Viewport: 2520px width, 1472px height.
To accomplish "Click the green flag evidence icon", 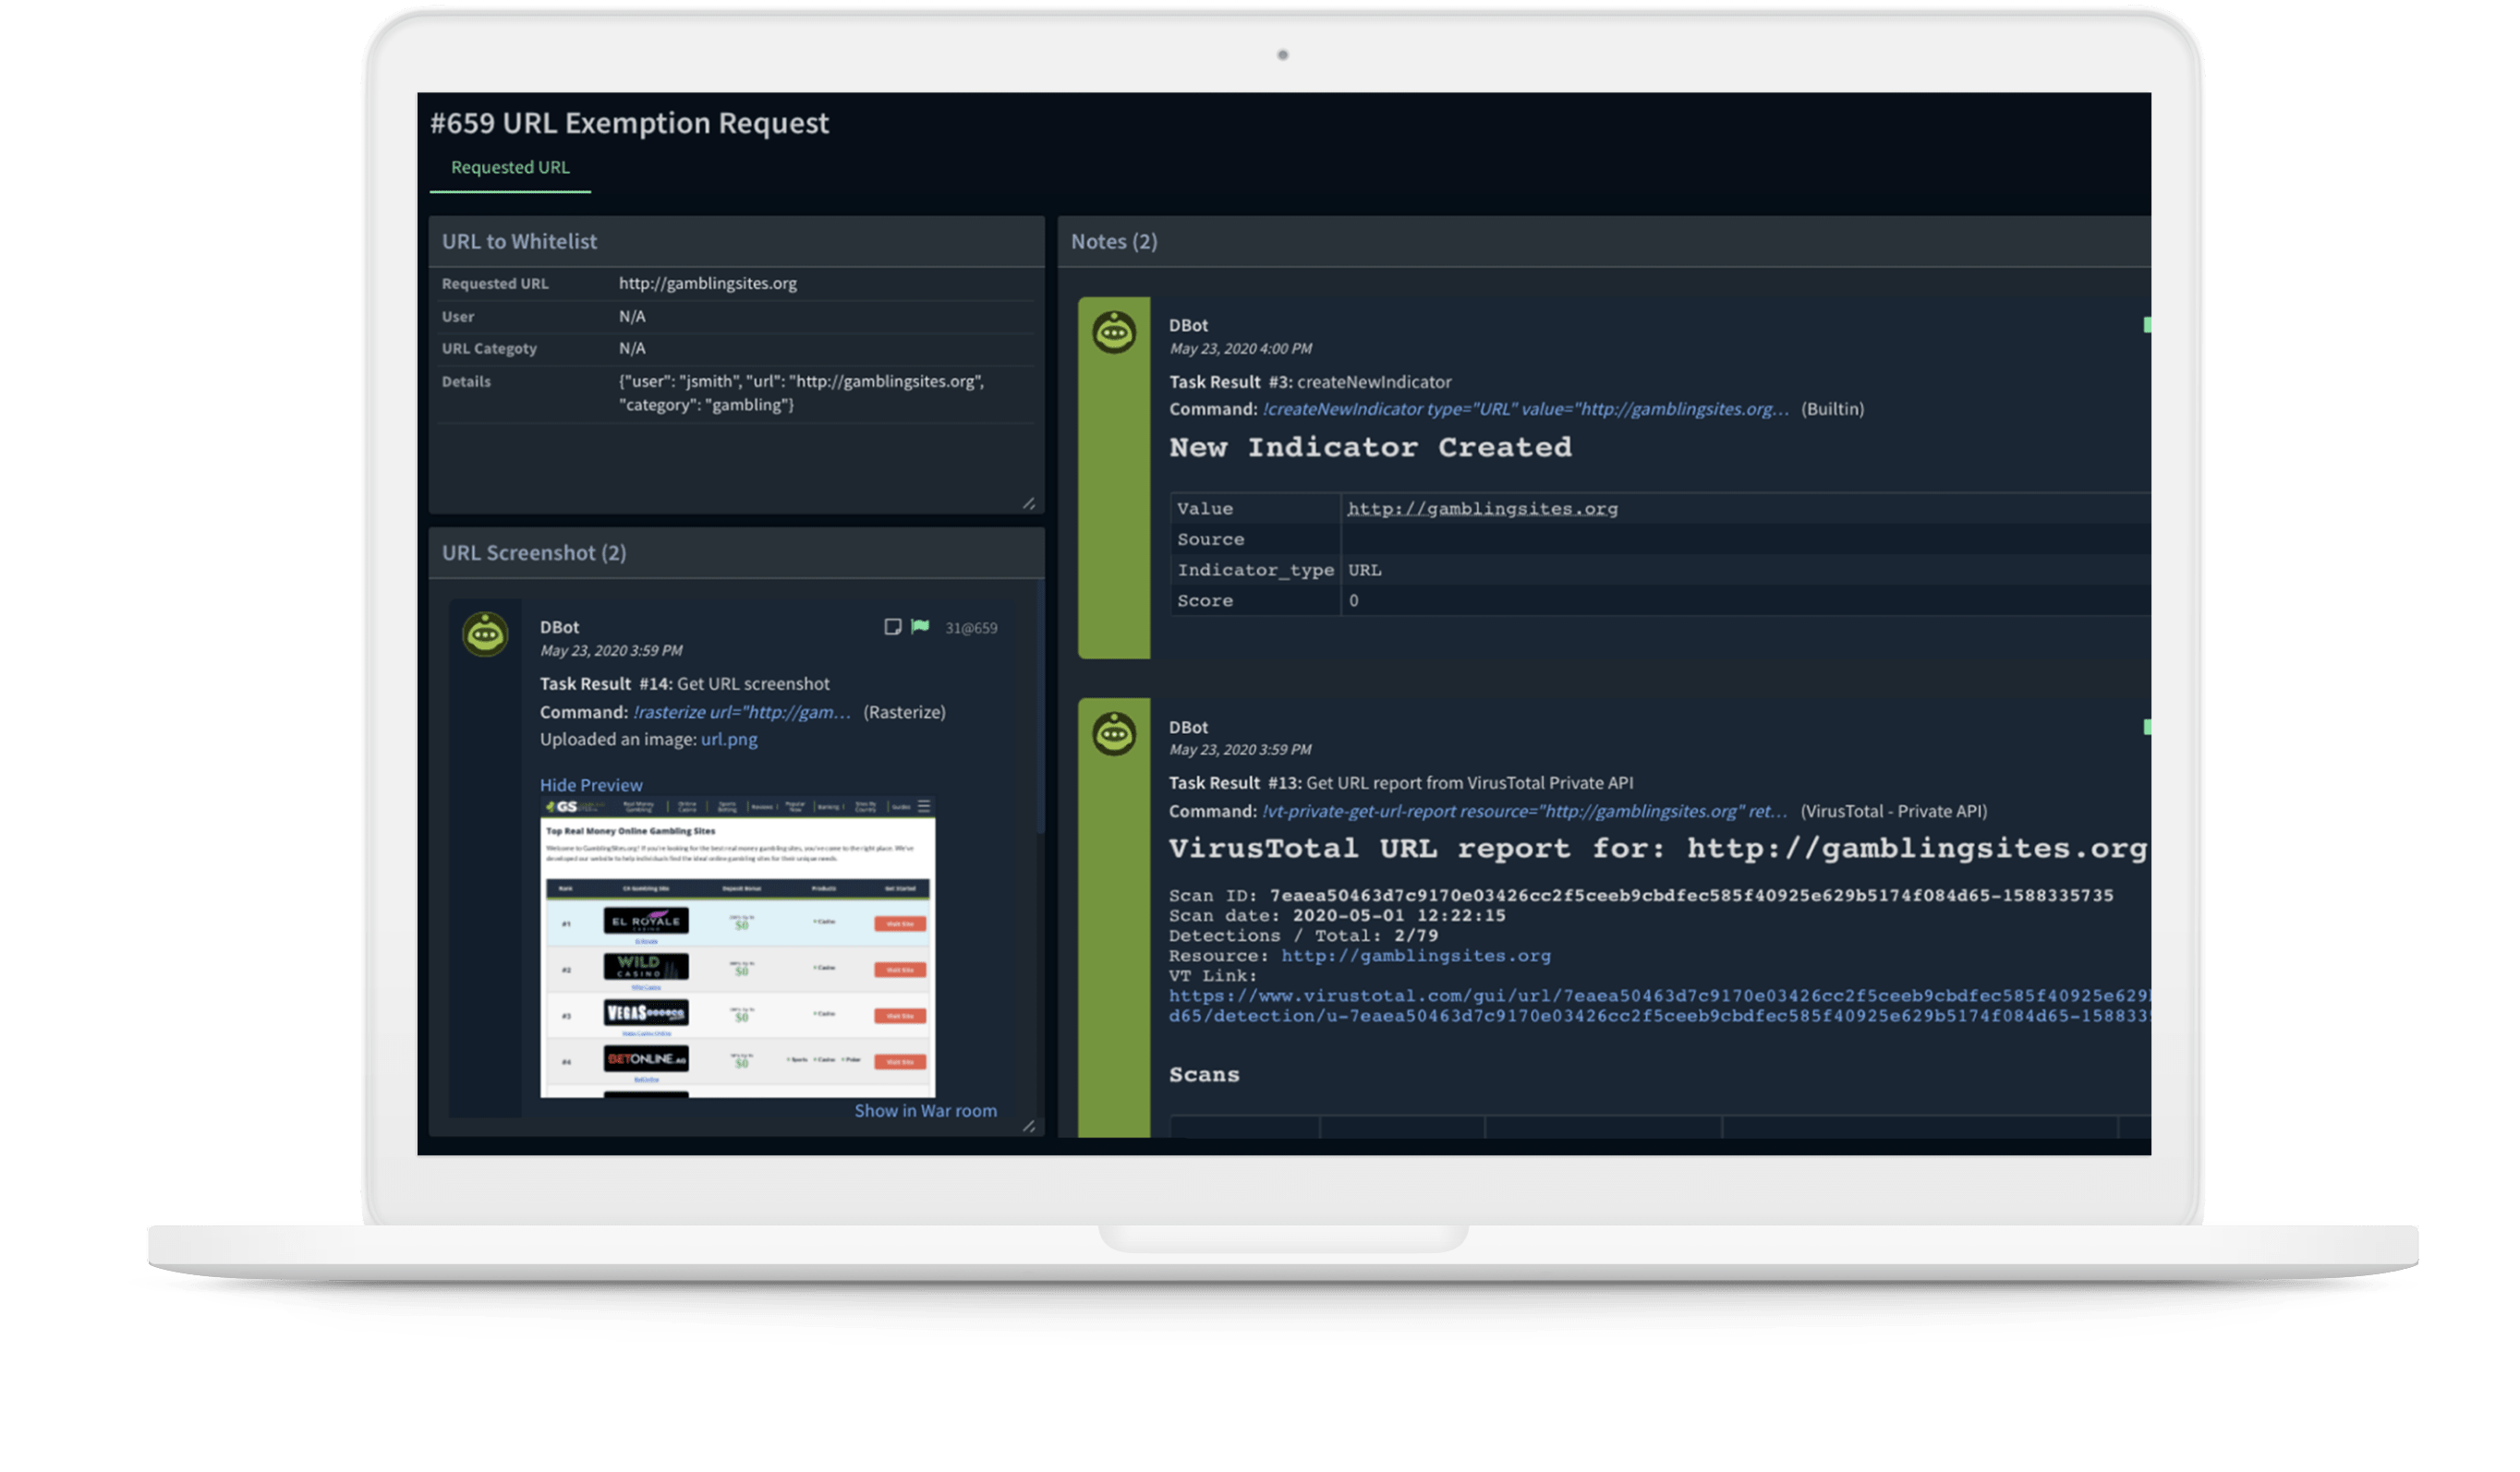I will click(920, 626).
